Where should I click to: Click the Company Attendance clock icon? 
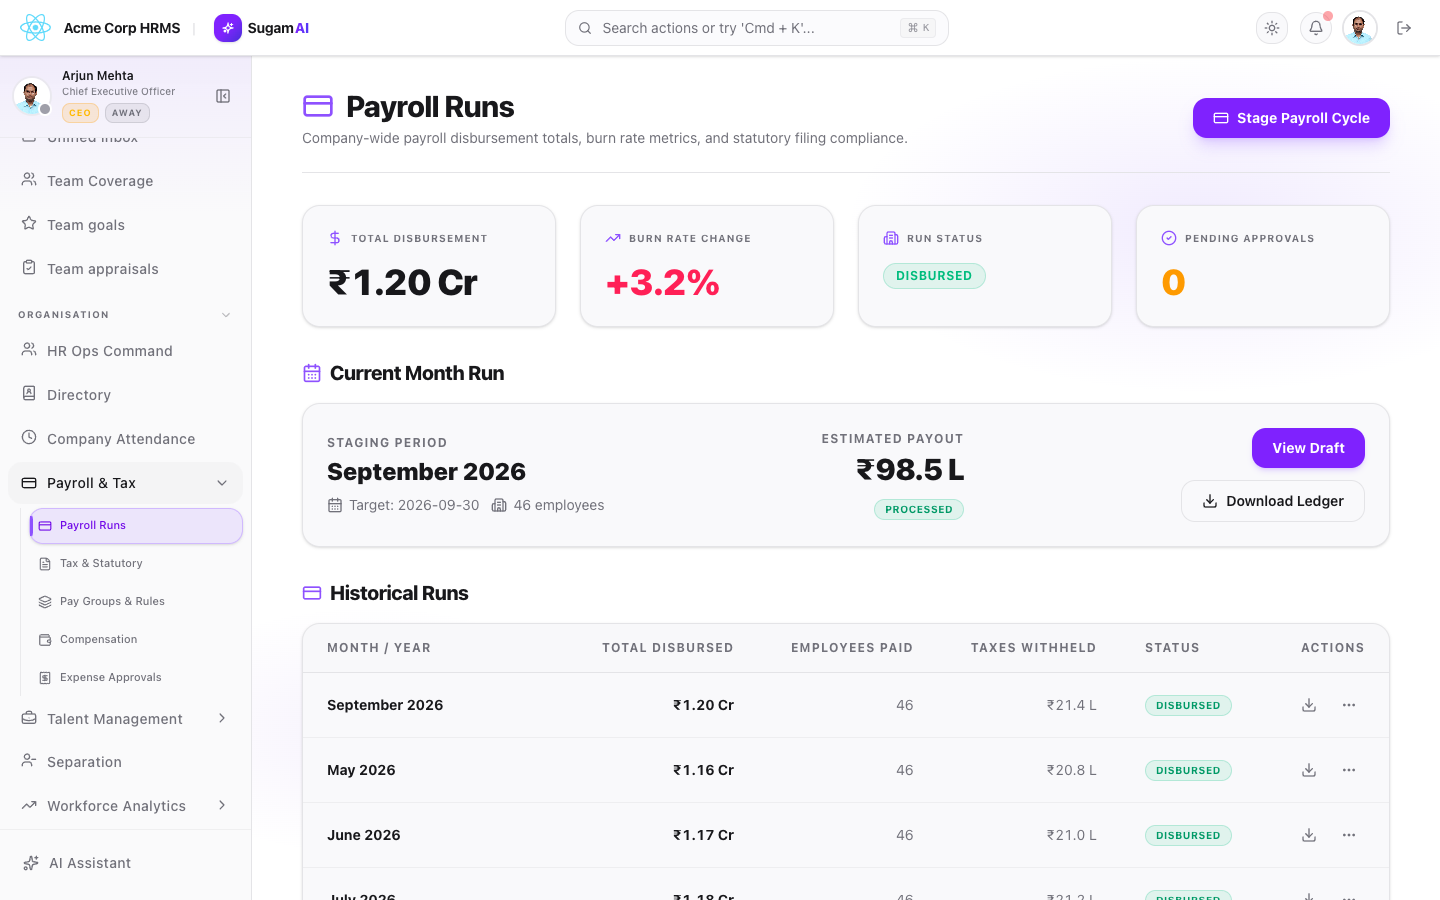tap(29, 438)
